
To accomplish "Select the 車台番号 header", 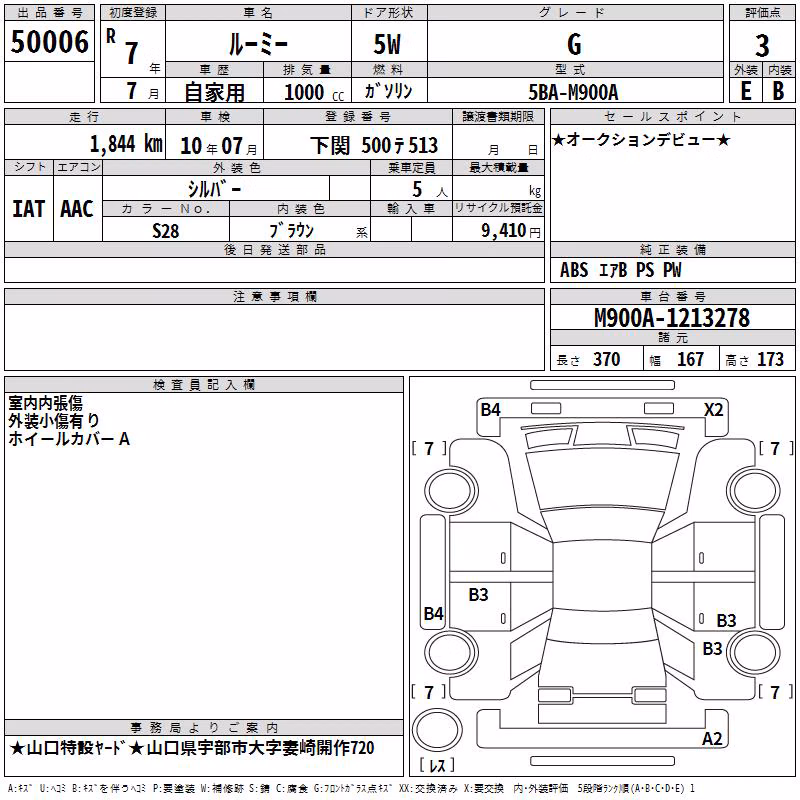I will tap(672, 296).
